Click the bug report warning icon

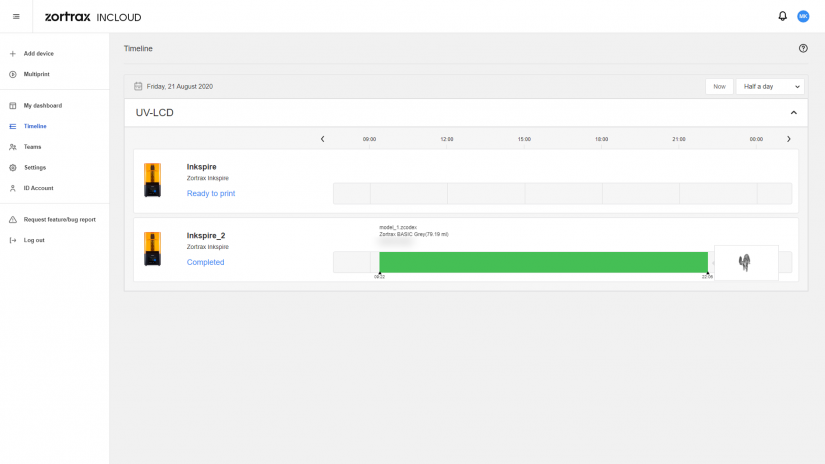(x=13, y=219)
